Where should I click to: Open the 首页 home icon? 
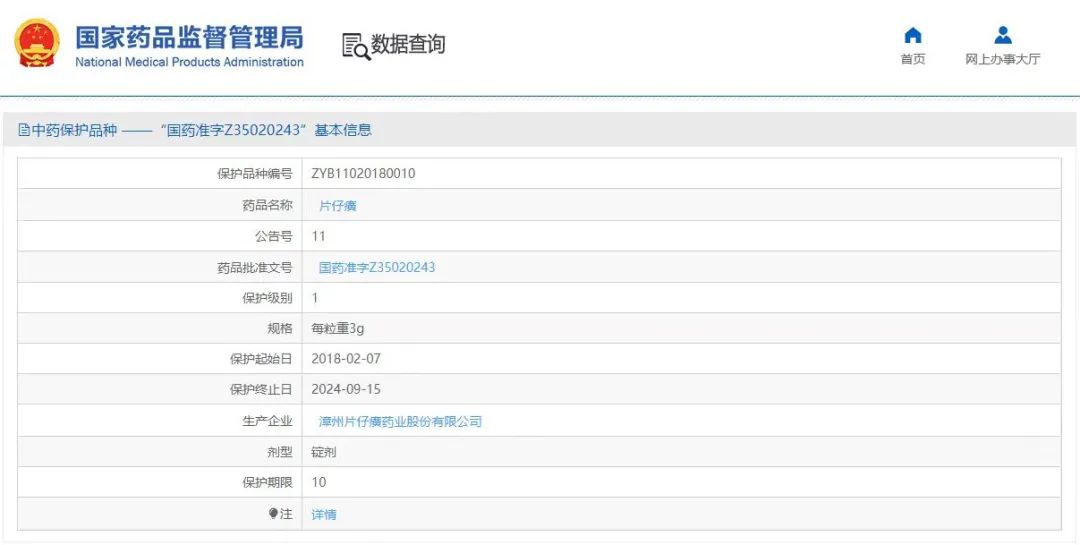coord(913,35)
